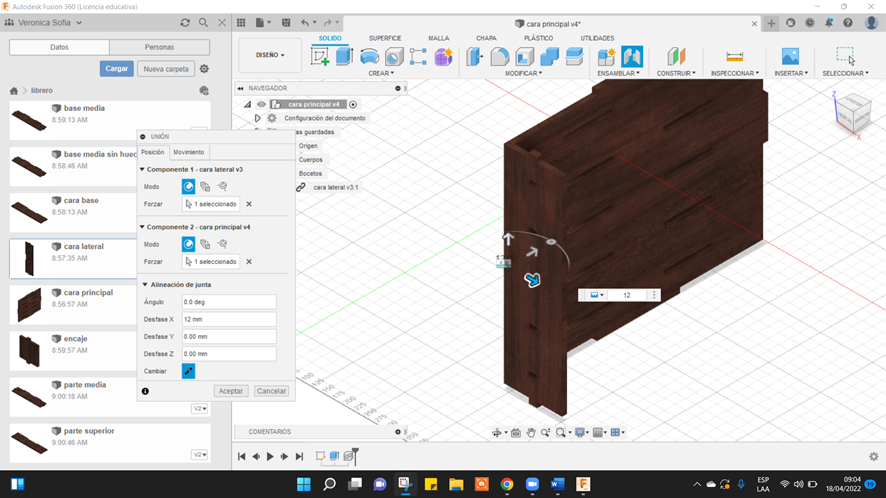Open the DISEÑO workspace dropdown
This screenshot has height=498, width=886.
click(x=270, y=55)
